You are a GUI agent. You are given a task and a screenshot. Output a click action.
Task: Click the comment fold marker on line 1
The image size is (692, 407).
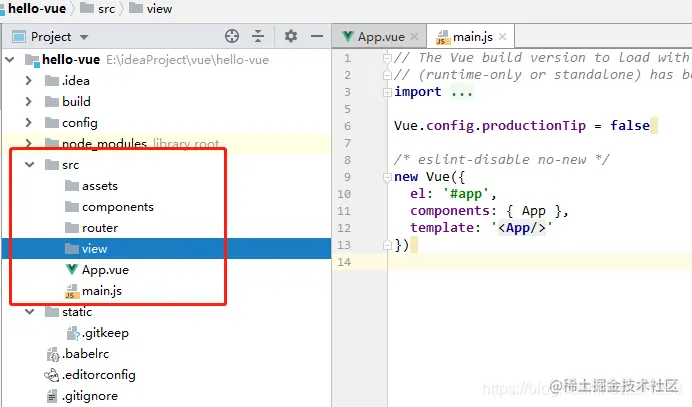pyautogui.click(x=387, y=58)
